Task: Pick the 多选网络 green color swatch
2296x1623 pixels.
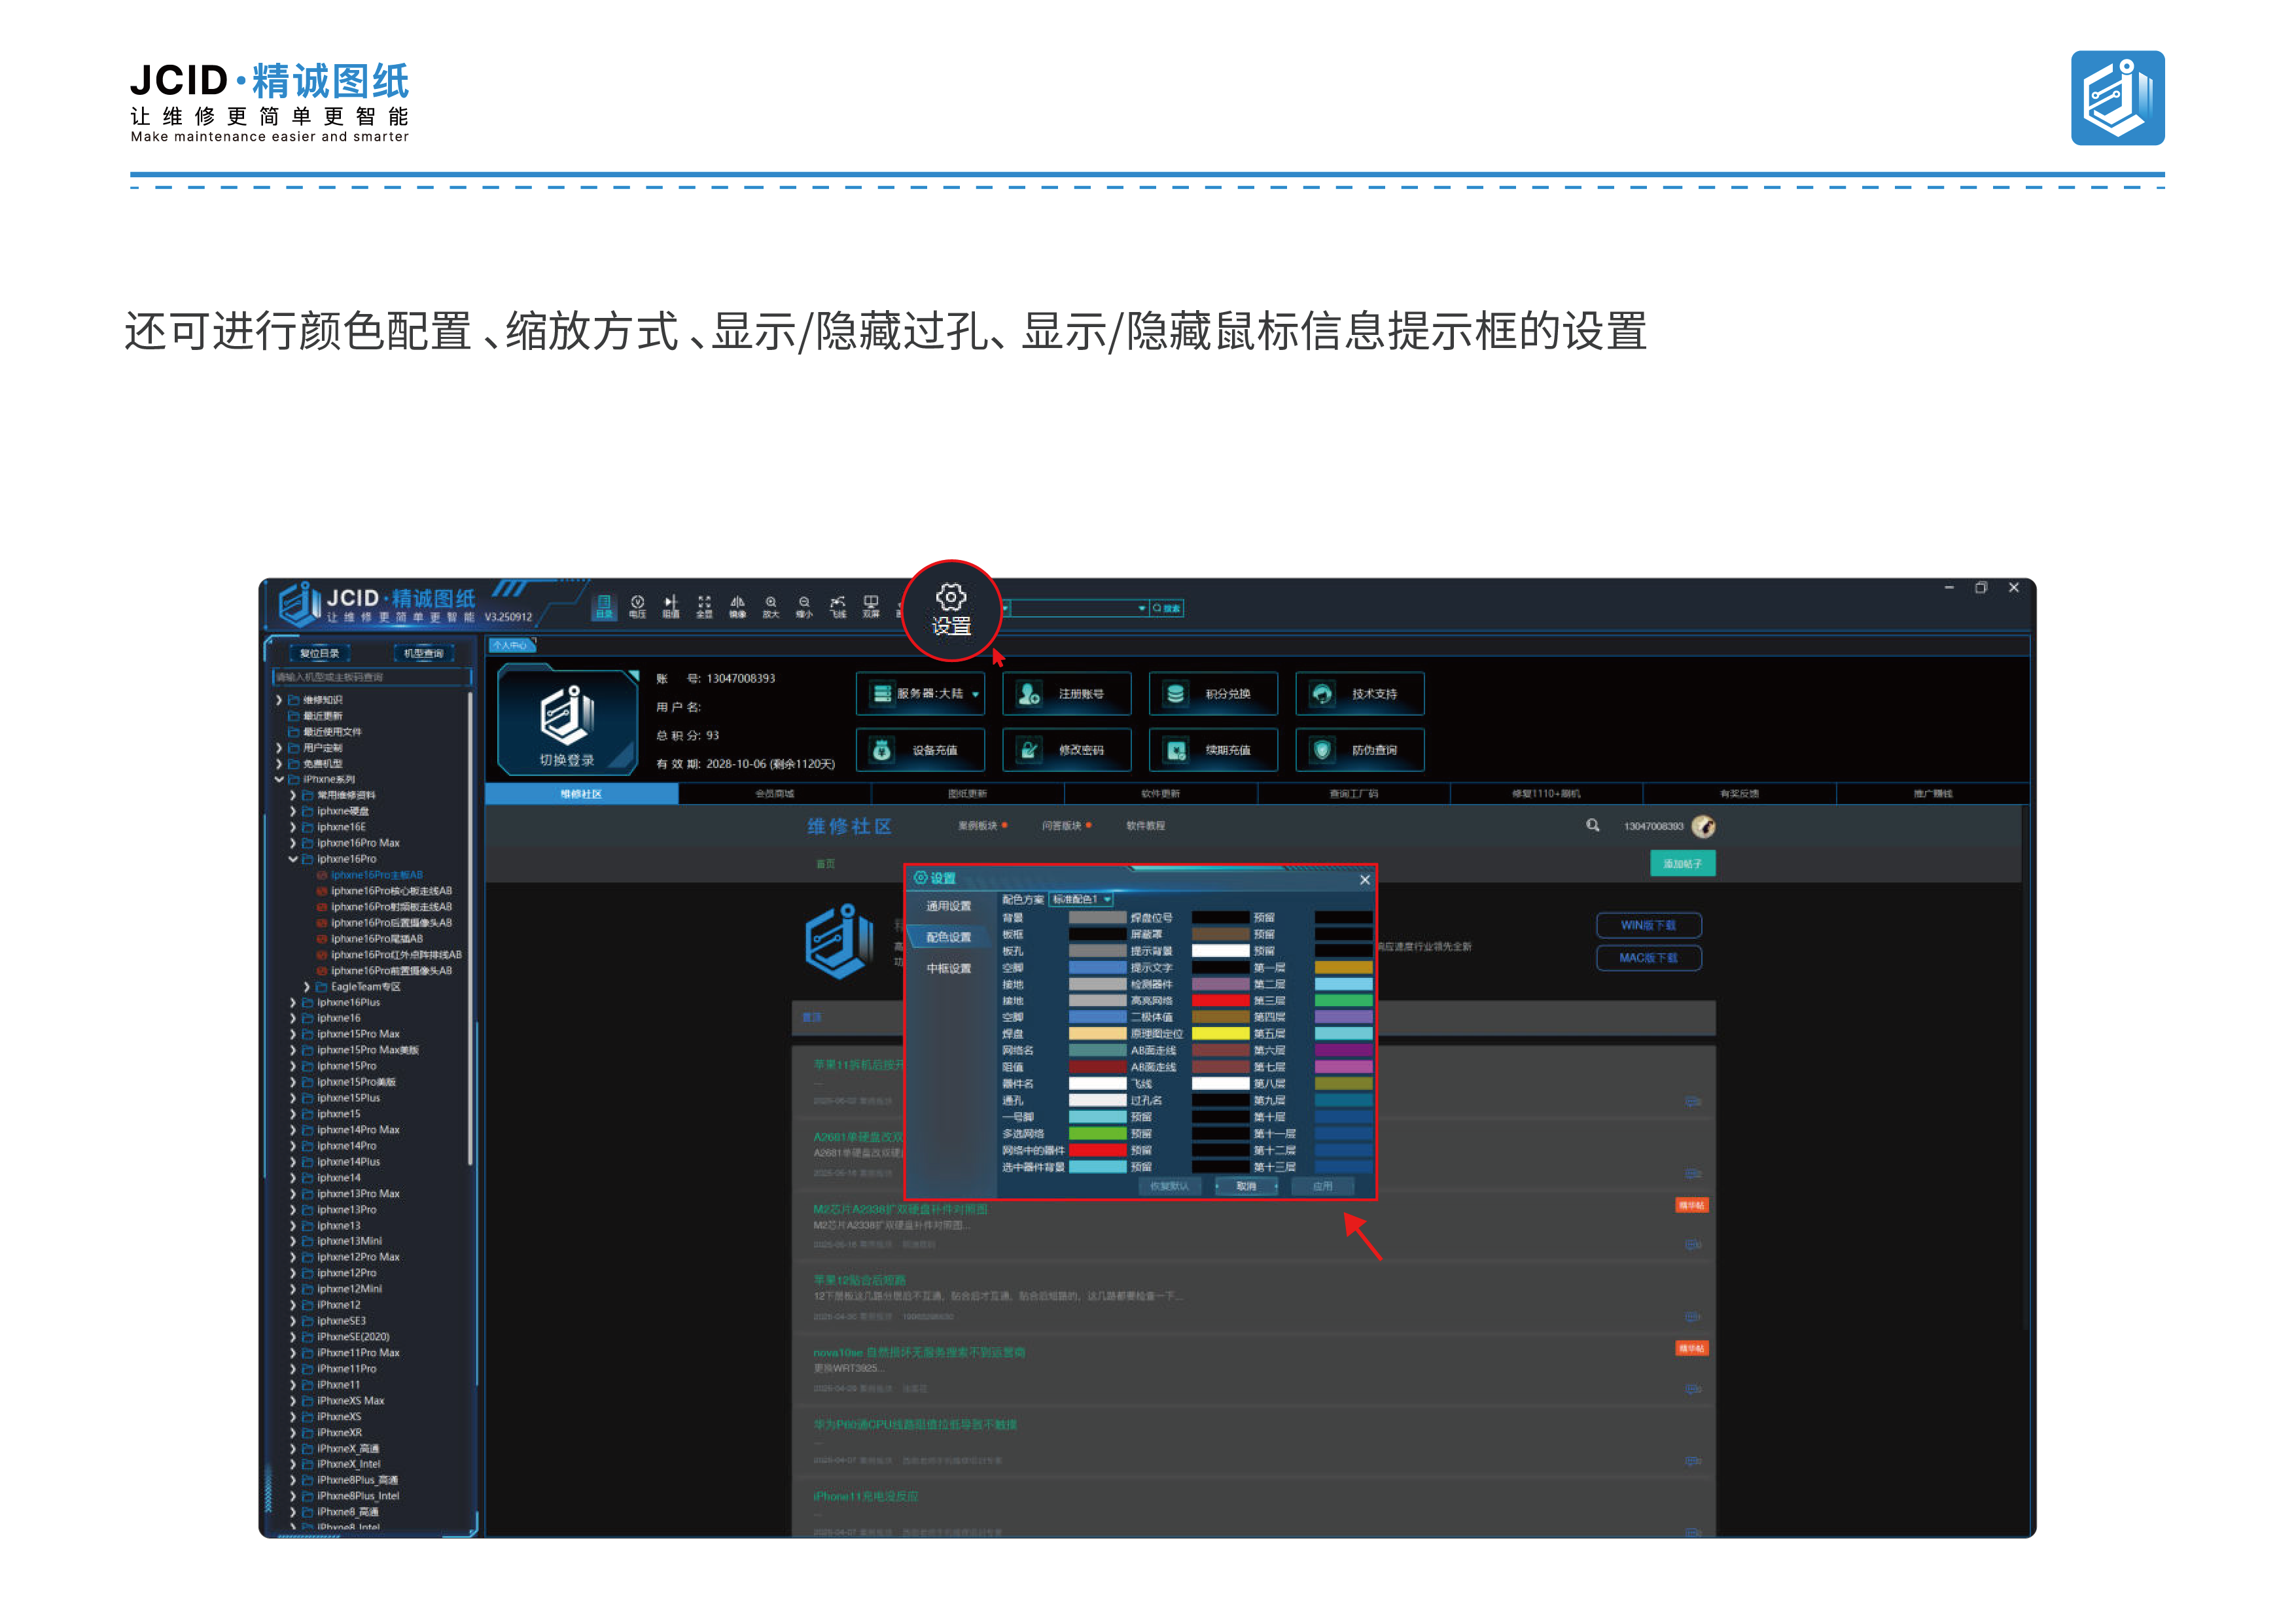Action: 1097,1134
